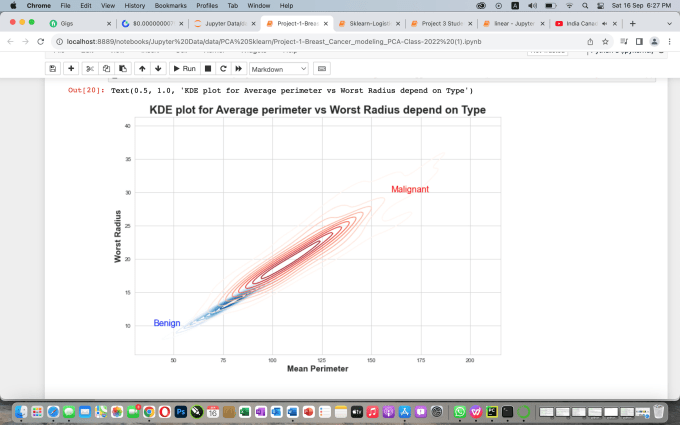The height and width of the screenshot is (425, 680).
Task: Switch to the $0.00000007 tab
Action: tap(151, 23)
